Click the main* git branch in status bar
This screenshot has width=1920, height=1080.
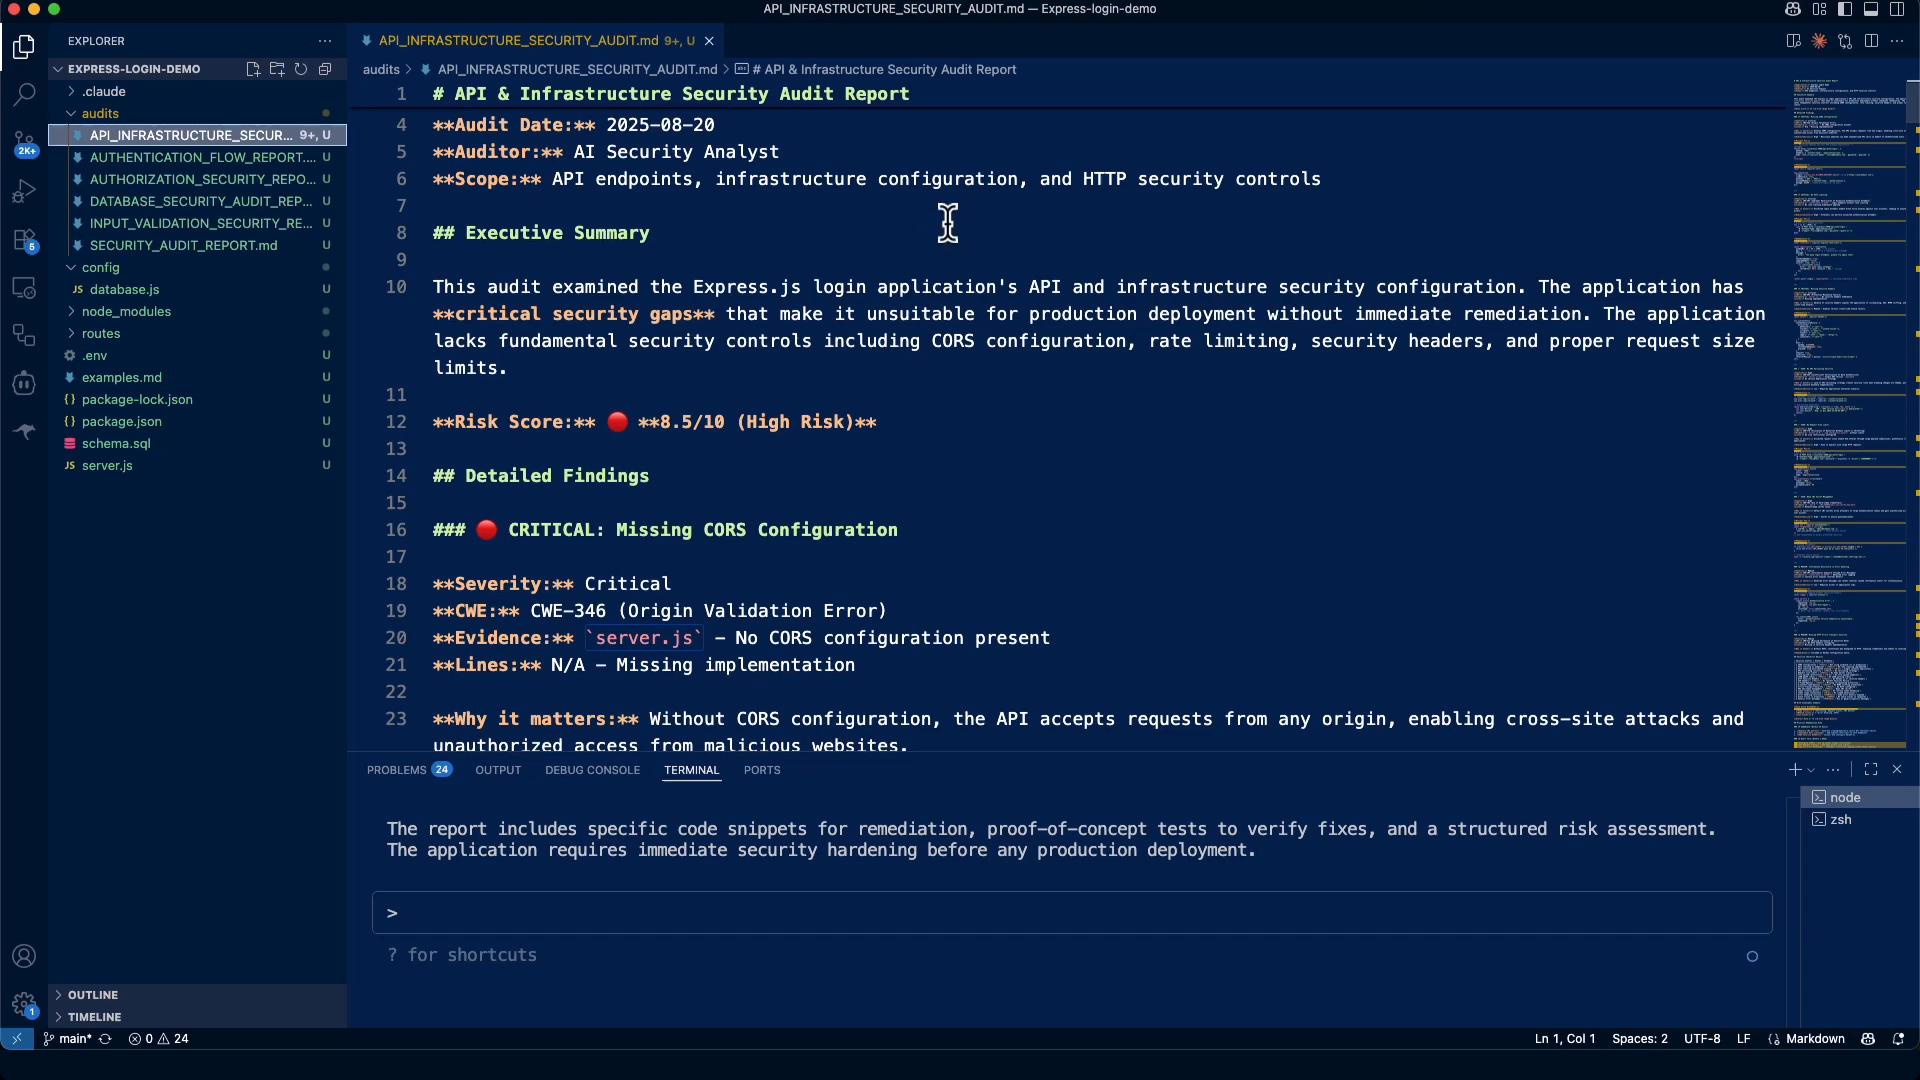pos(66,1039)
